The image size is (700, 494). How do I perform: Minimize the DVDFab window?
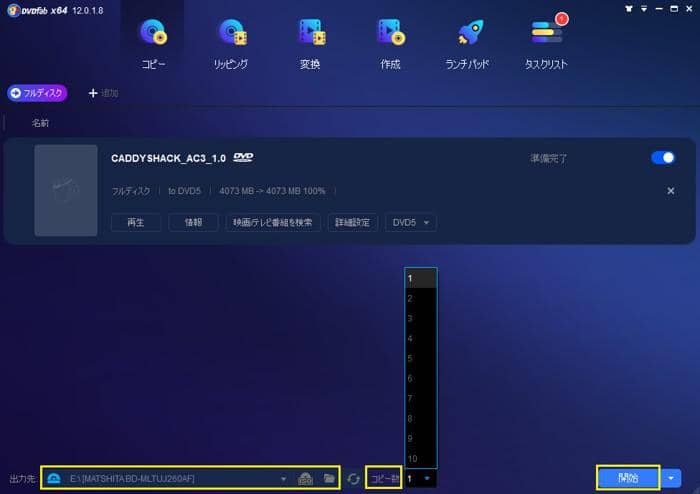(x=659, y=8)
